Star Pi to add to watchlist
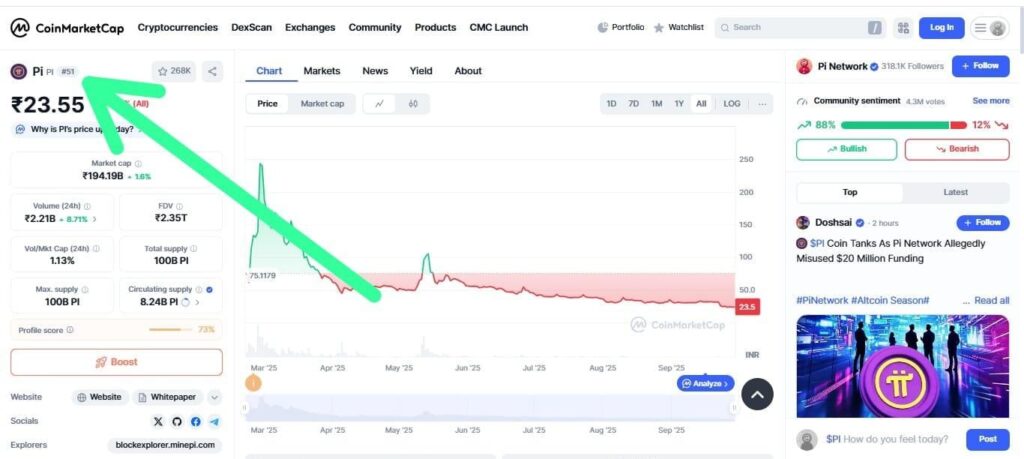 175,71
